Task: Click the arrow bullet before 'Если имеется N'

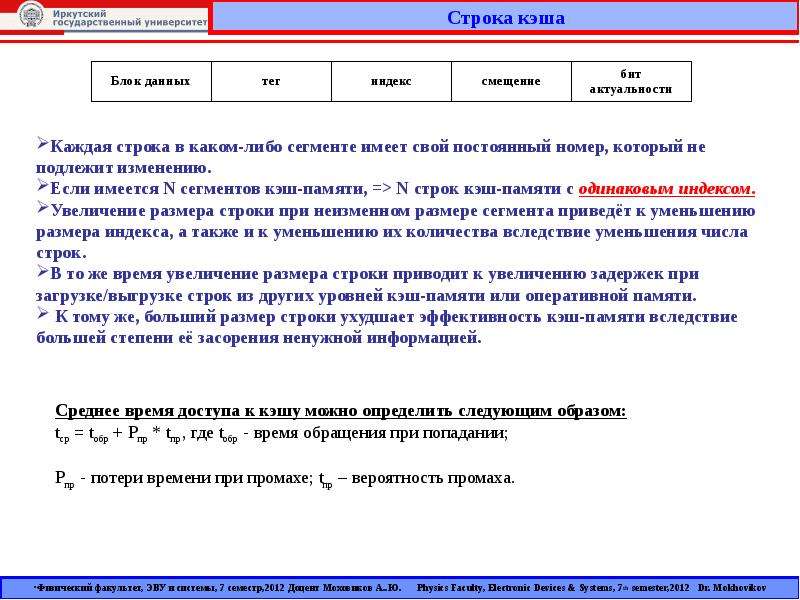Action: (x=42, y=186)
